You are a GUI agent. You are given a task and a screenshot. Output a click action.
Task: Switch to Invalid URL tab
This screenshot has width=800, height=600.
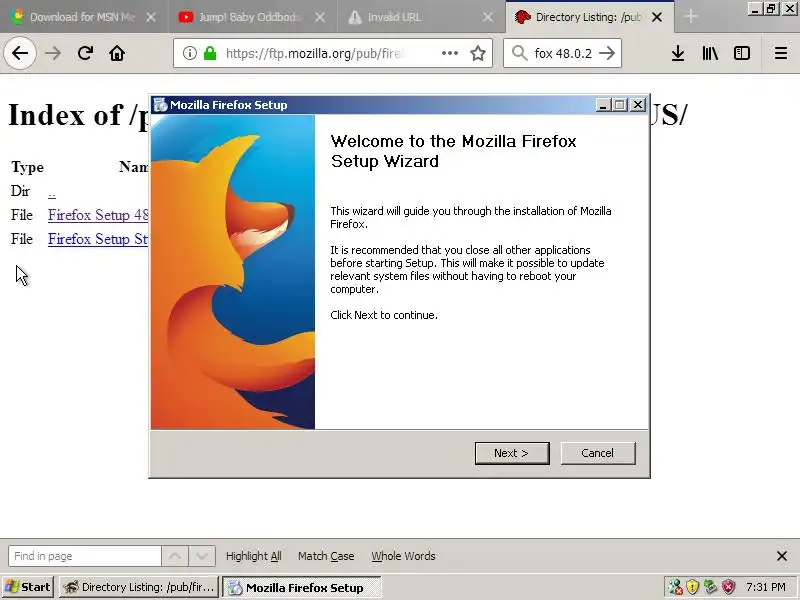click(x=408, y=17)
